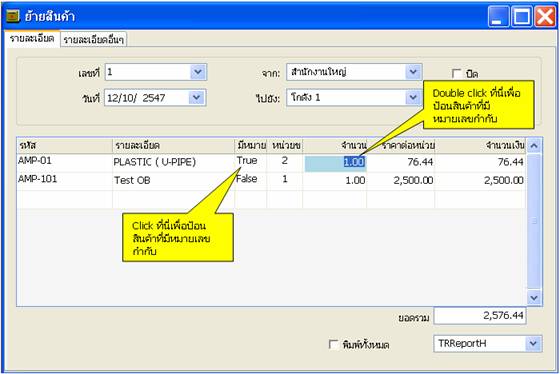Click the scrollbar up arrow of the grid
The width and height of the screenshot is (560, 374).
pos(534,146)
